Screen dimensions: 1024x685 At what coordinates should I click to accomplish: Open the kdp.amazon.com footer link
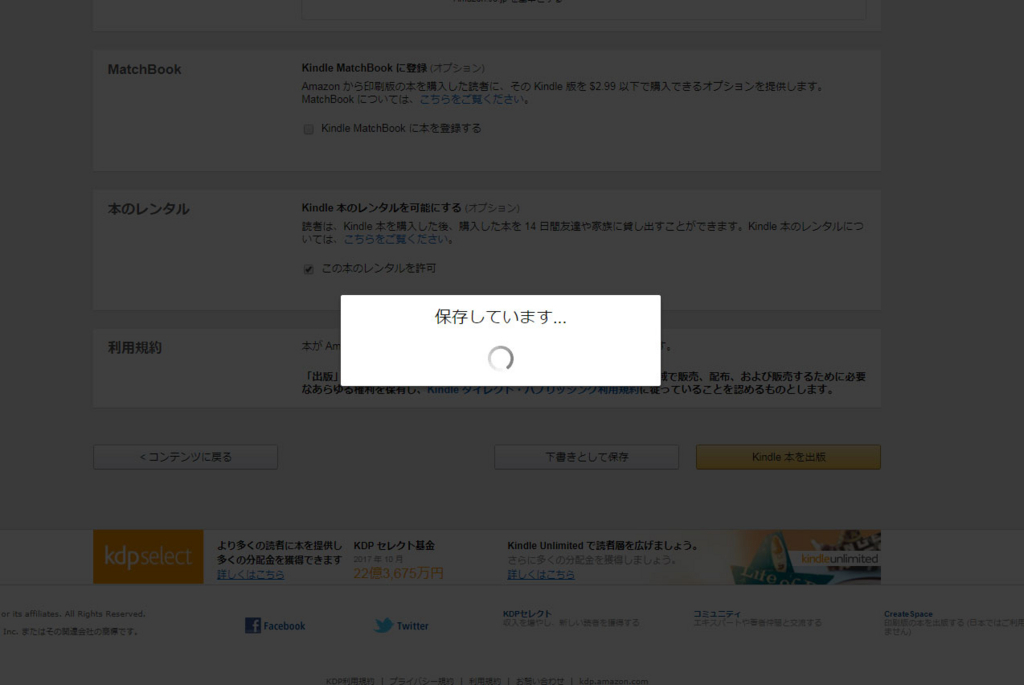coord(613,681)
